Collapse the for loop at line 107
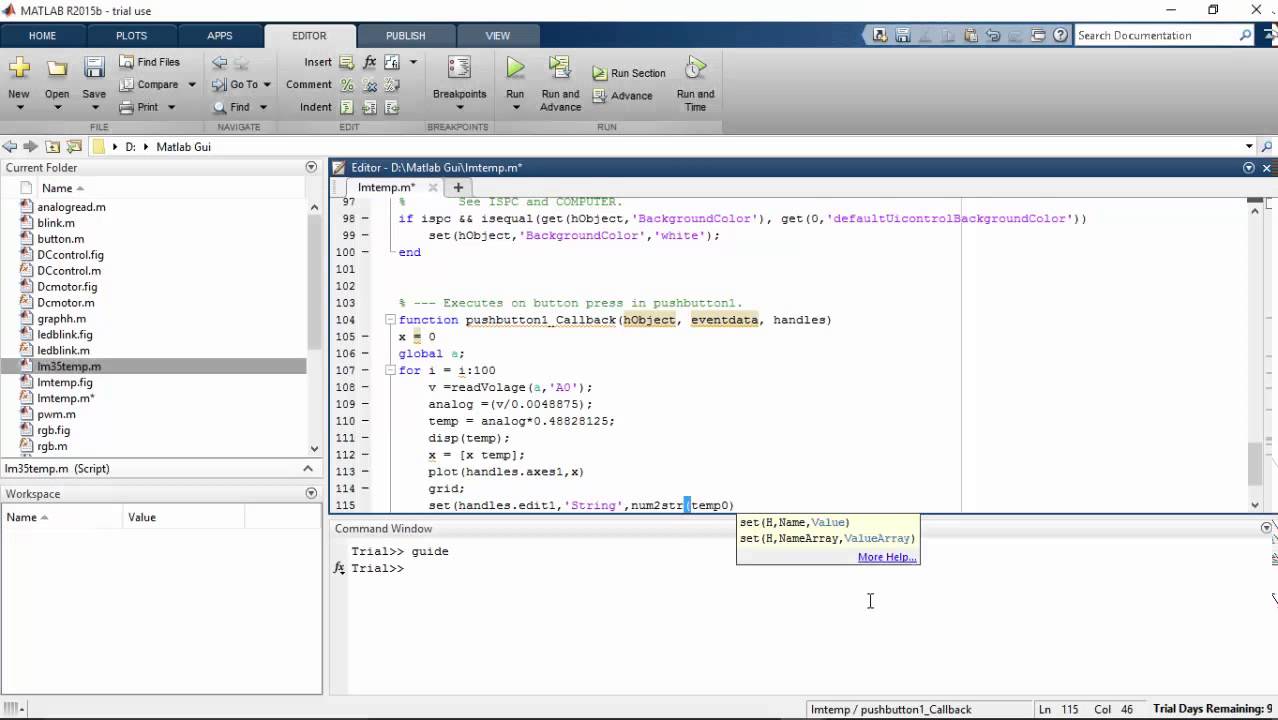This screenshot has width=1278, height=720. pos(390,370)
